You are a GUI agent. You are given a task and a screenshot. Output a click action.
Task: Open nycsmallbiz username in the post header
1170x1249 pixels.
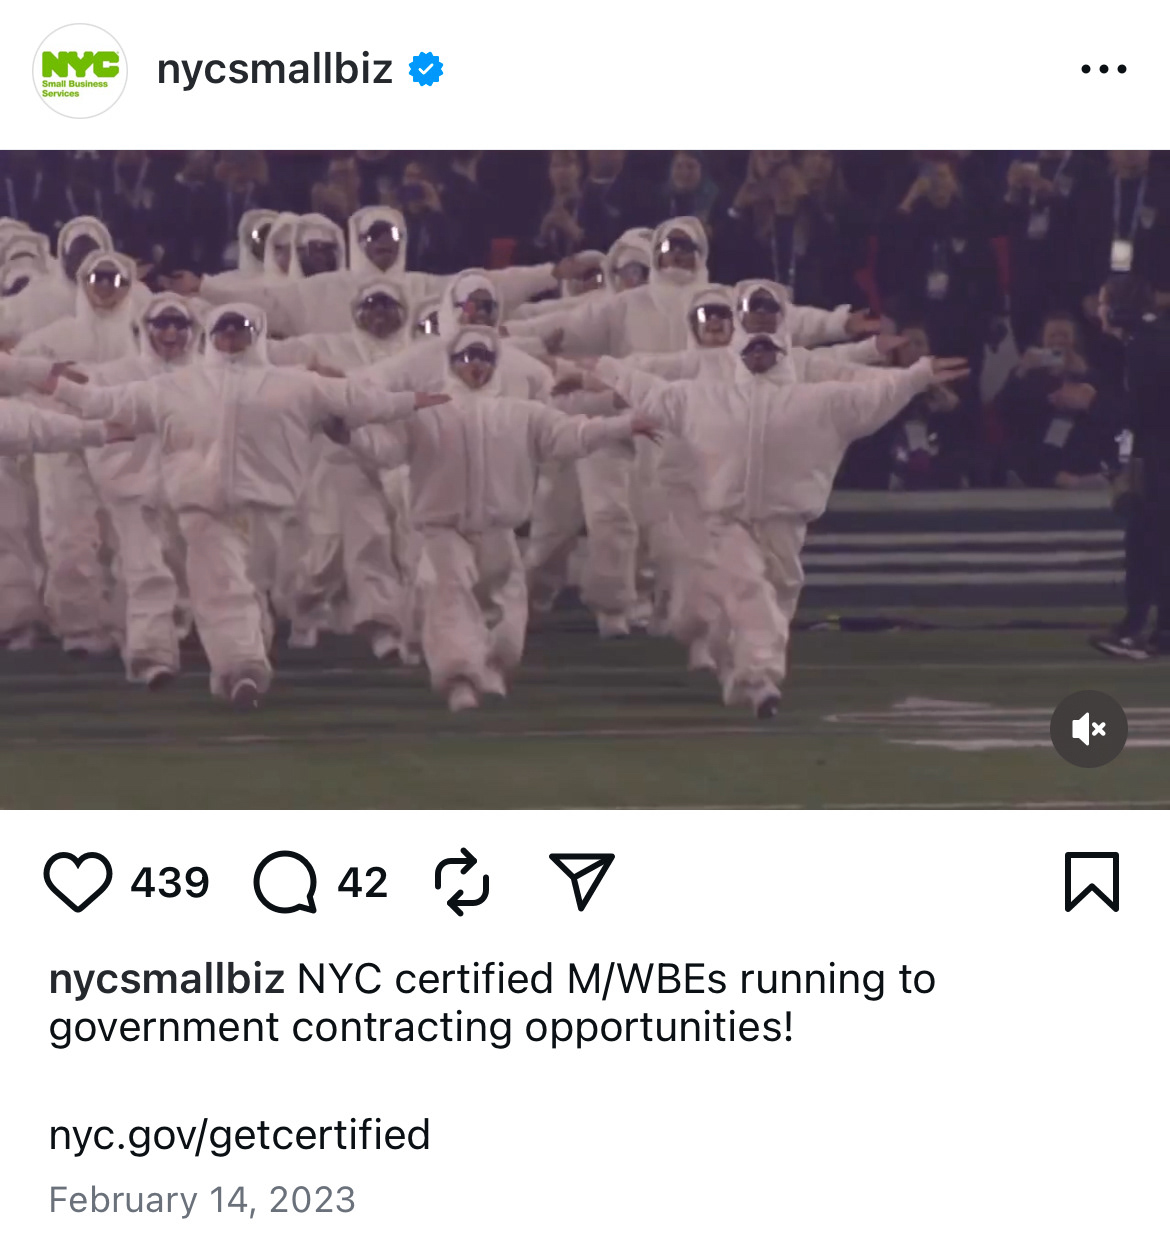275,69
